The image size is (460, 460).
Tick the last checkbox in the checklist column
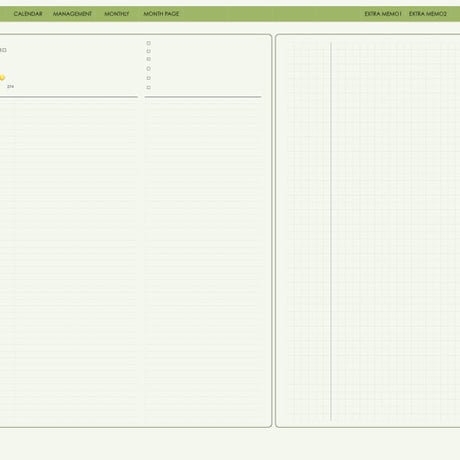(149, 87)
